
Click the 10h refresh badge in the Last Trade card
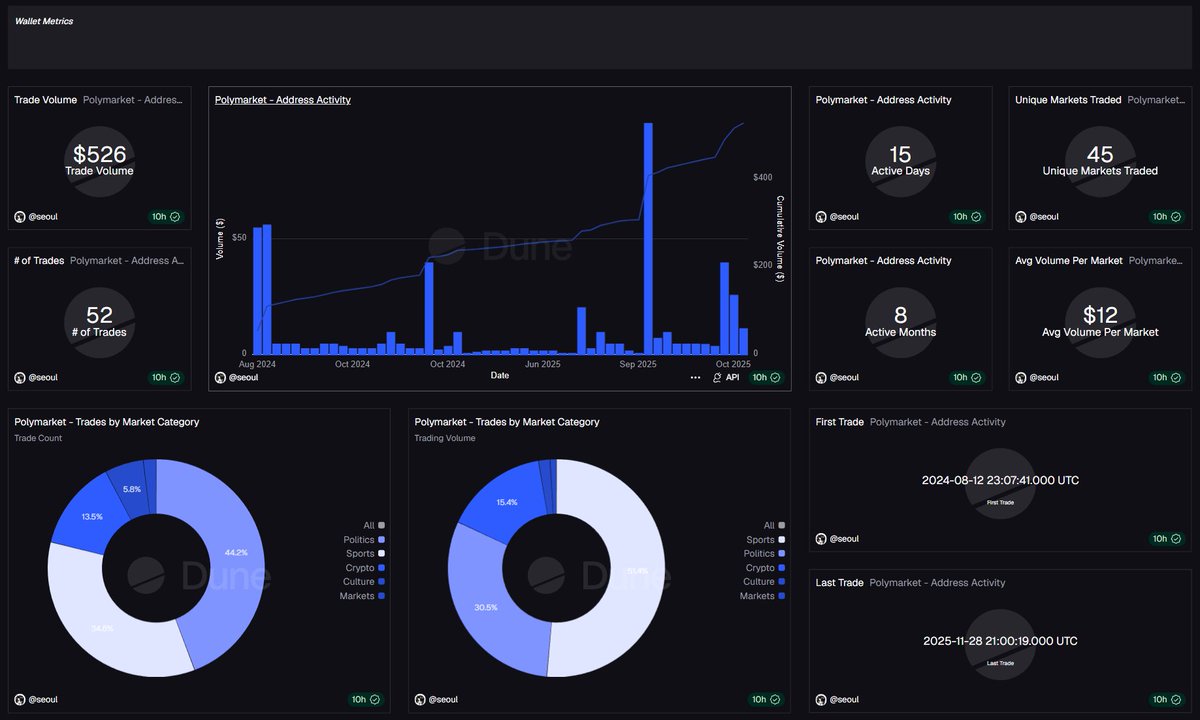click(x=1167, y=699)
